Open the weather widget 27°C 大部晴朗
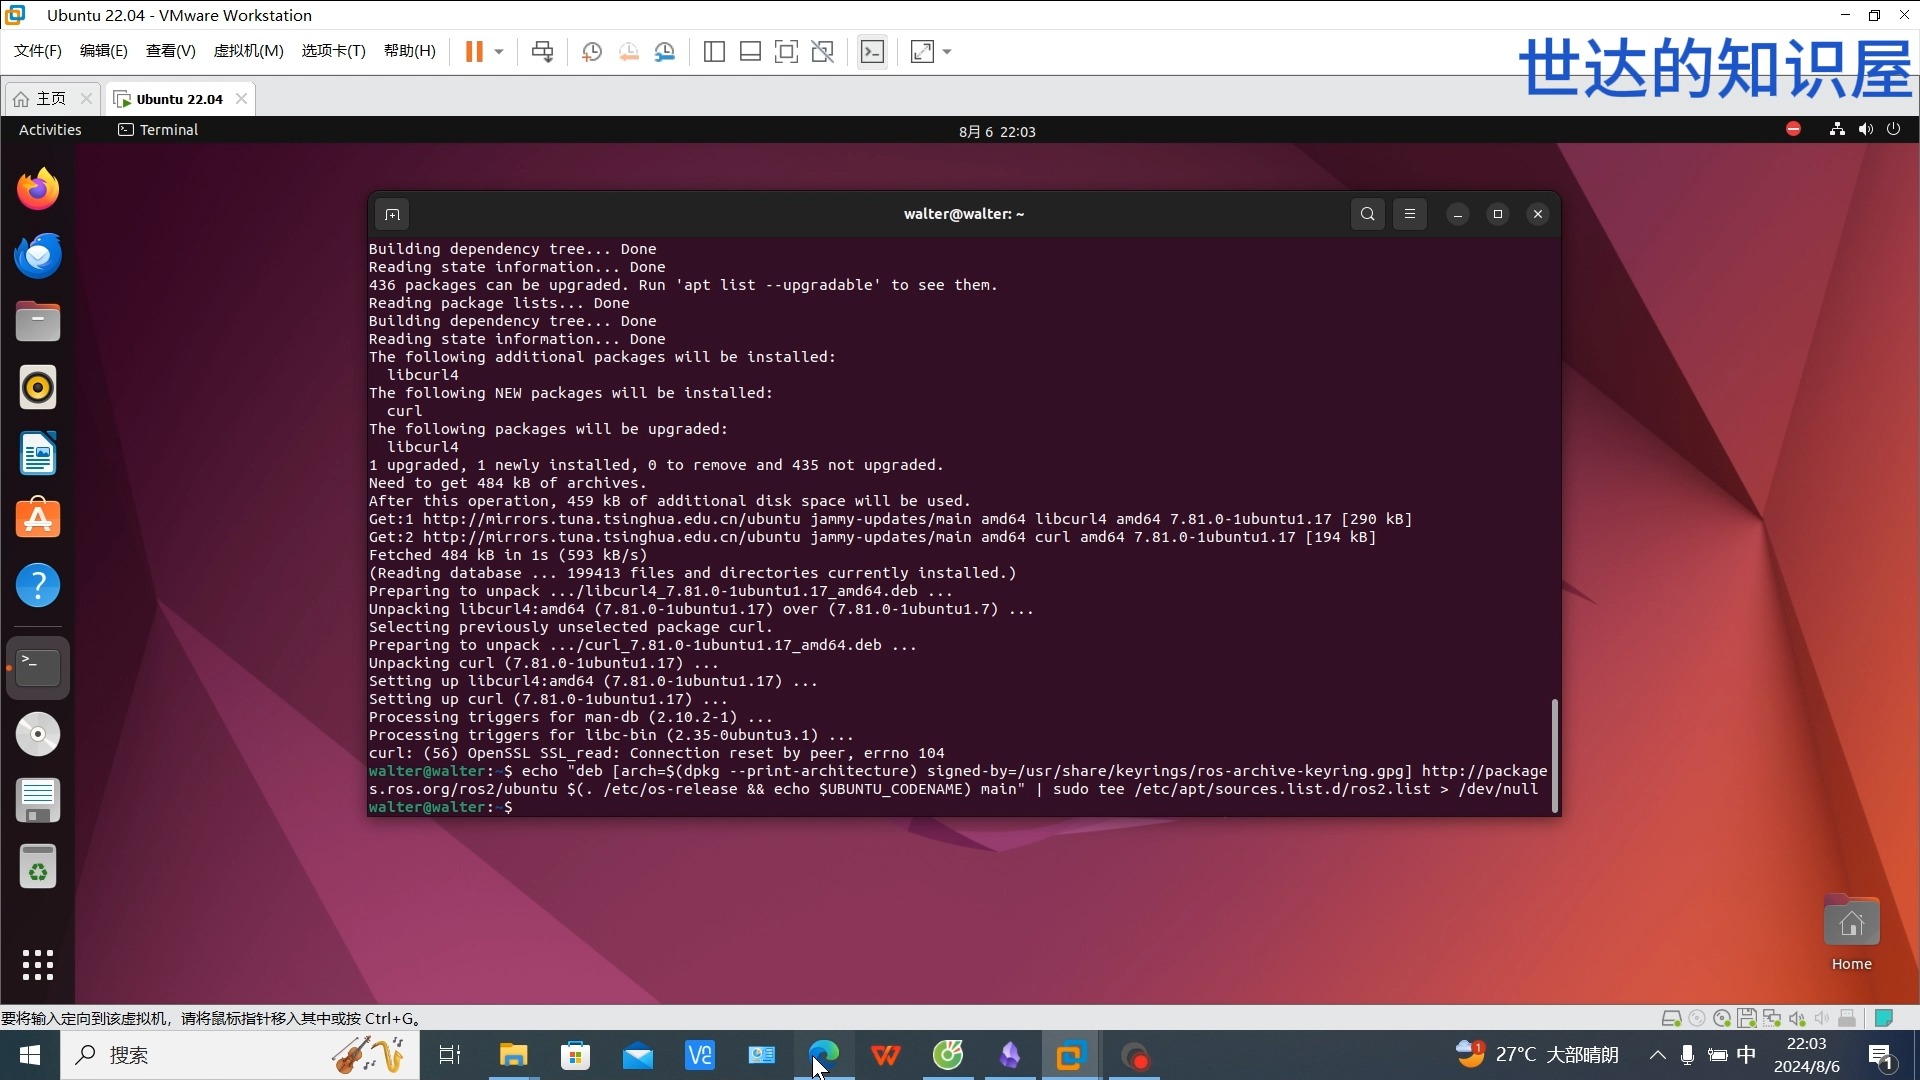 pos(1536,1054)
